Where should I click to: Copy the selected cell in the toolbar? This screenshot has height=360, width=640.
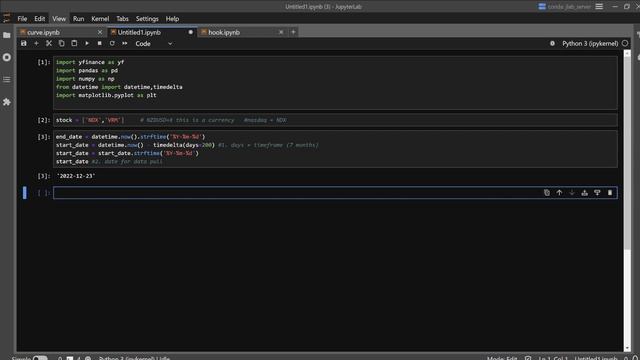coord(62,43)
